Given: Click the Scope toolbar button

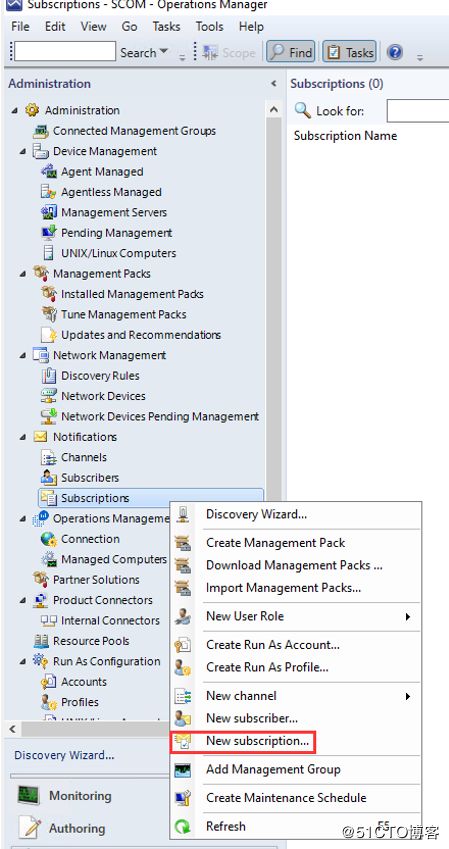Looking at the screenshot, I should [x=229, y=53].
